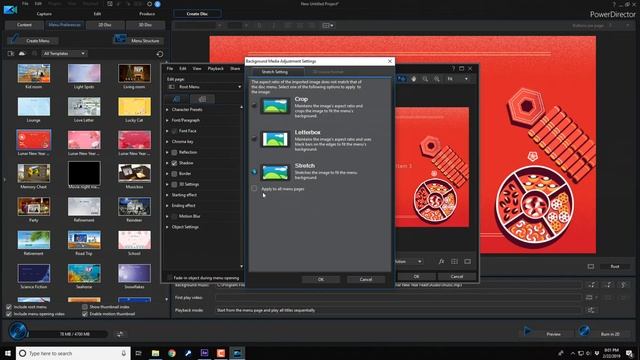The width and height of the screenshot is (640, 360).
Task: Select the Crop radio option
Action: pos(254,105)
